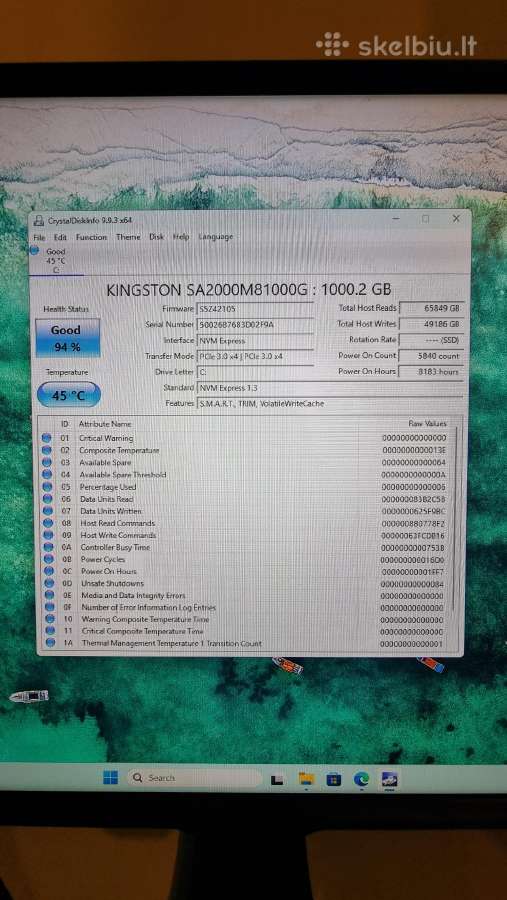Image resolution: width=507 pixels, height=900 pixels.
Task: Open the Edit menu
Action: (x=60, y=237)
